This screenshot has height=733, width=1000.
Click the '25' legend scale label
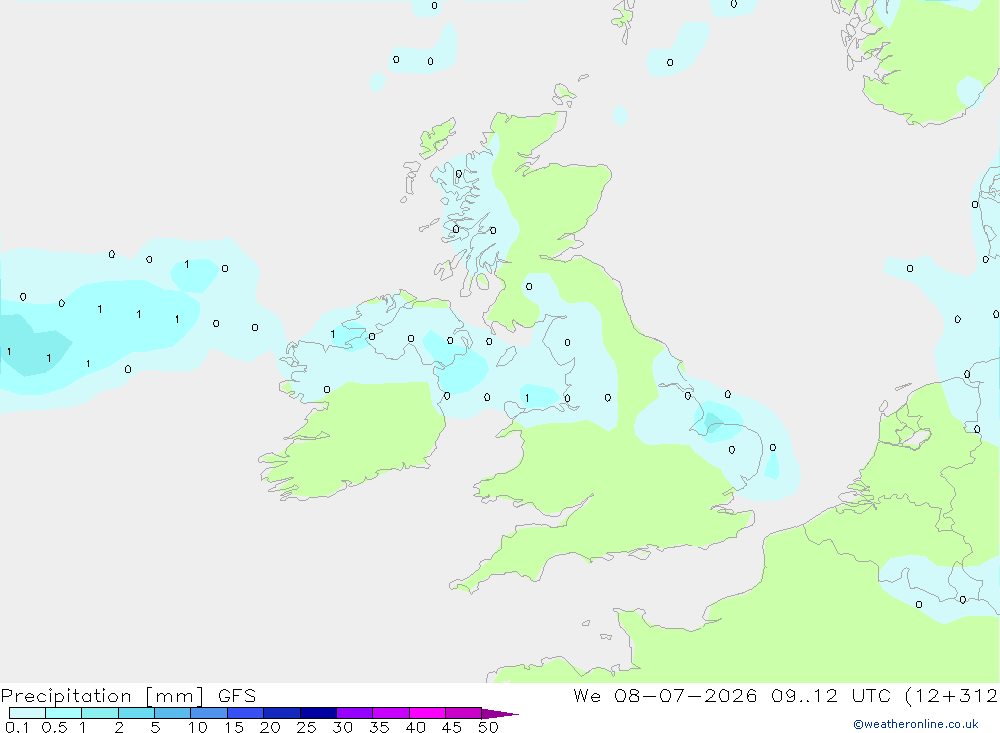coord(306,727)
